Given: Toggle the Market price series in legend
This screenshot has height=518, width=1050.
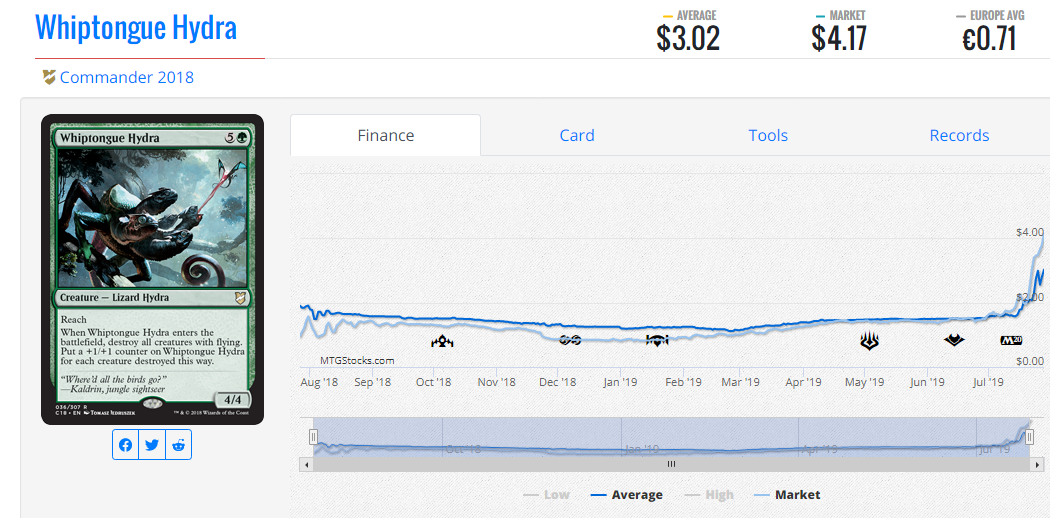Looking at the screenshot, I should (787, 495).
